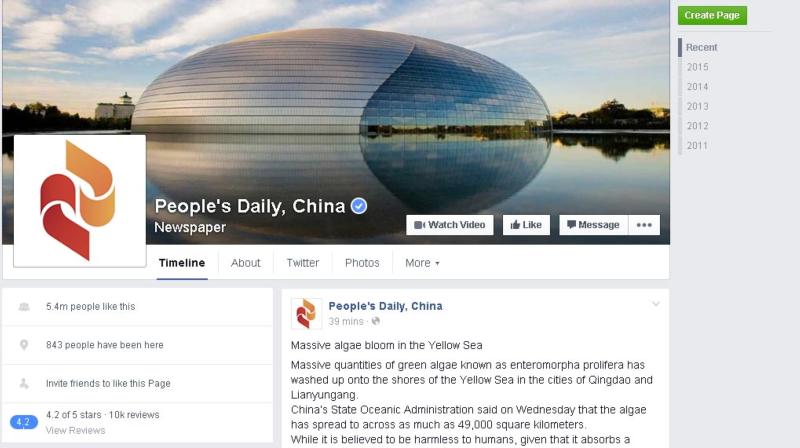The height and width of the screenshot is (448, 800).
Task: Open the three-dots more options button
Action: click(x=644, y=225)
